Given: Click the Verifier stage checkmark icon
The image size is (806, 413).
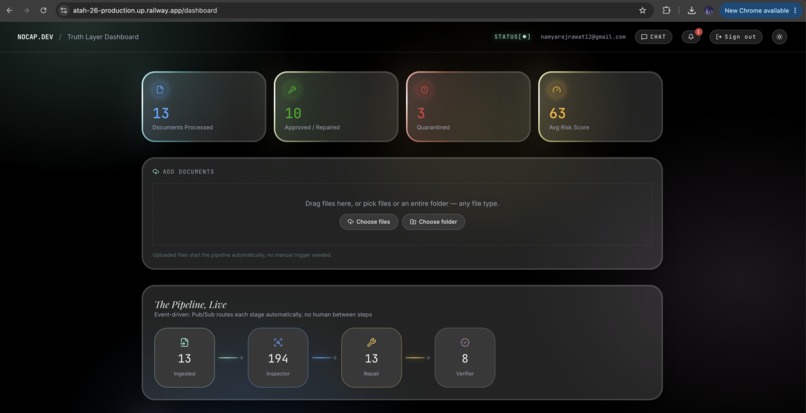Looking at the screenshot, I should 465,343.
